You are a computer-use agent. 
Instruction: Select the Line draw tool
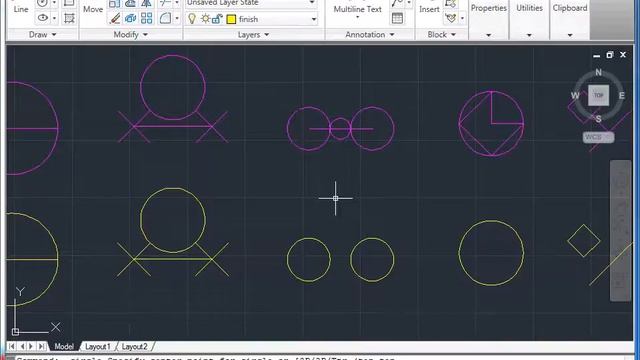click(x=20, y=8)
